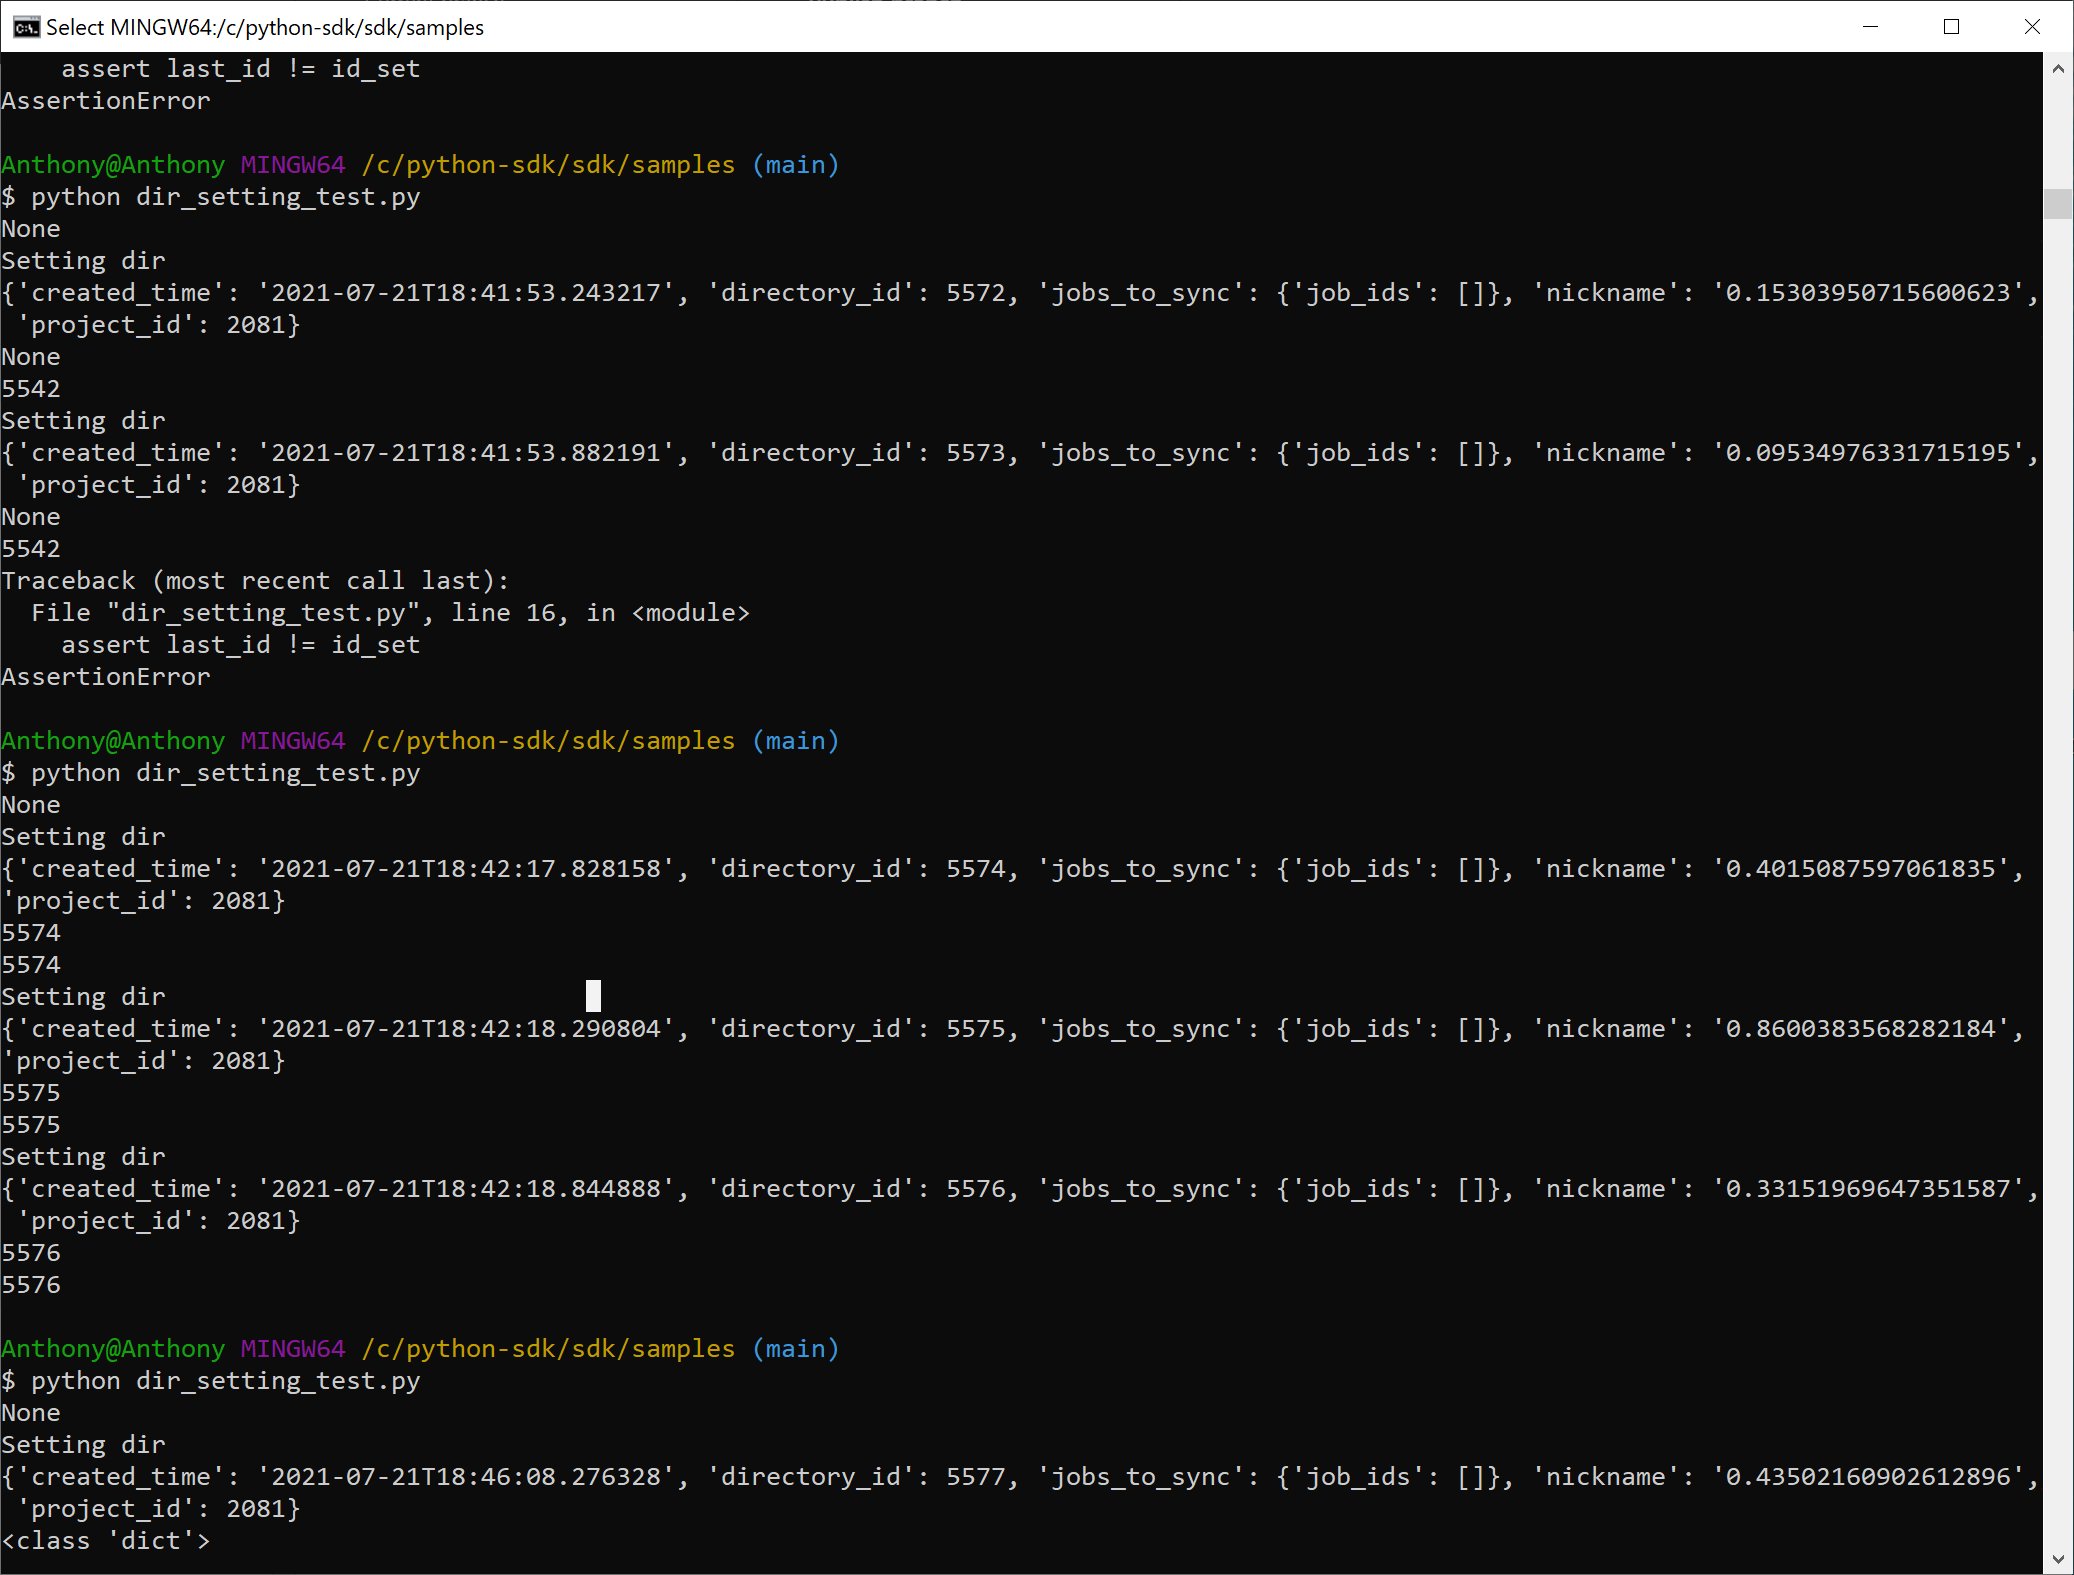Click the vertical scrollbar thumb
The image size is (2074, 1575).
(2058, 203)
